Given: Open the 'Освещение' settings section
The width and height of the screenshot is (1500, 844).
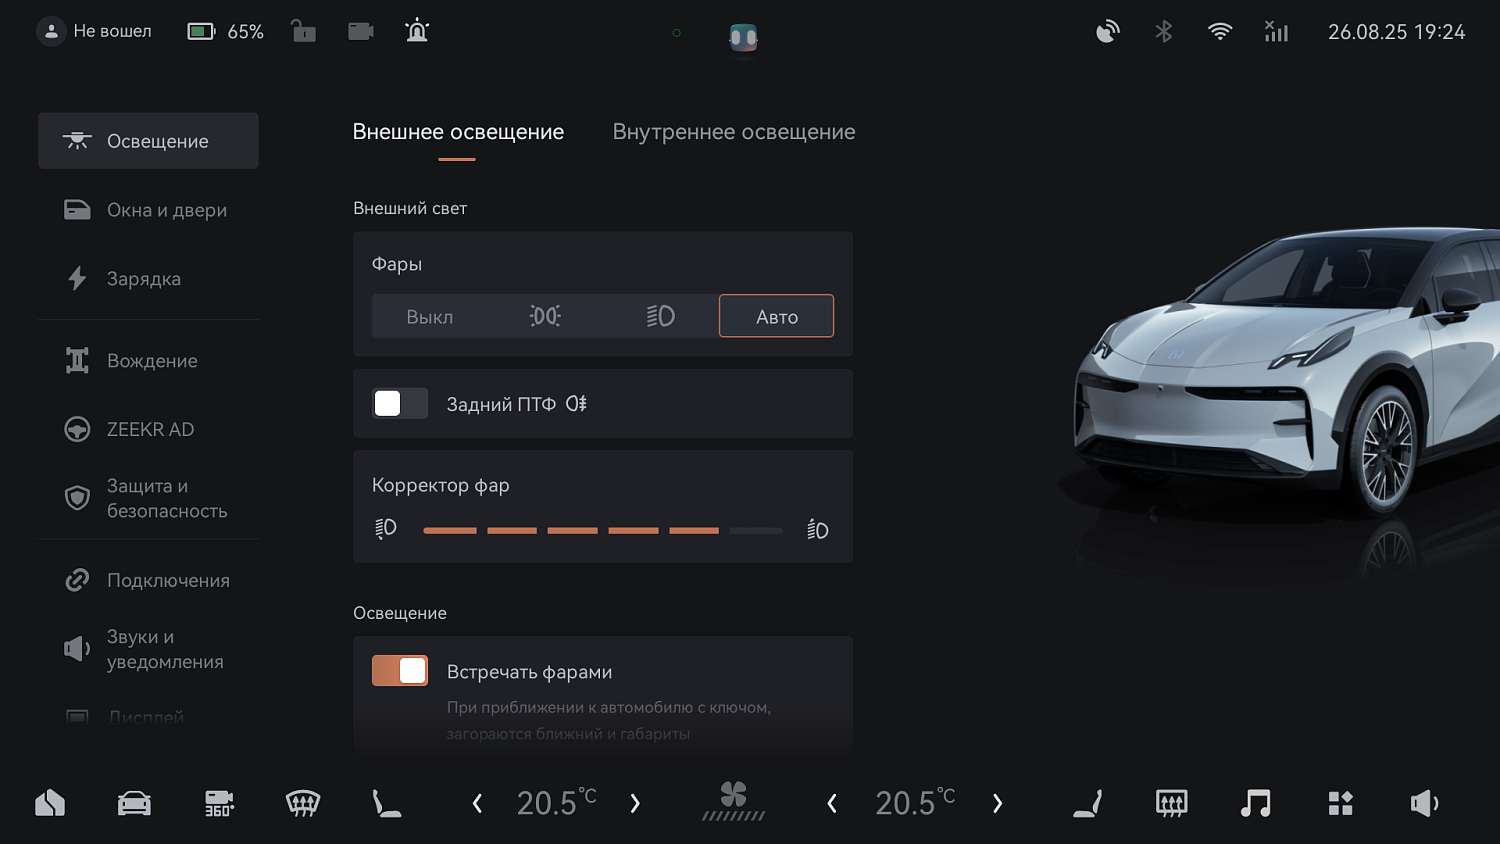Looking at the screenshot, I should [x=148, y=141].
